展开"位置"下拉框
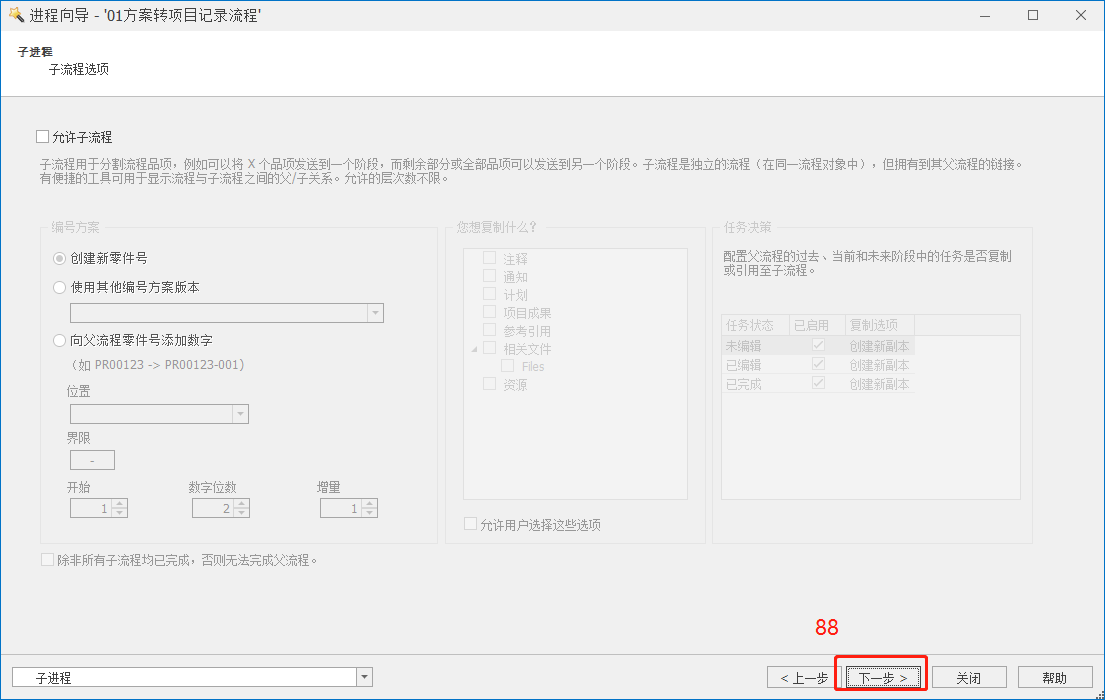This screenshot has width=1105, height=700. tap(238, 413)
